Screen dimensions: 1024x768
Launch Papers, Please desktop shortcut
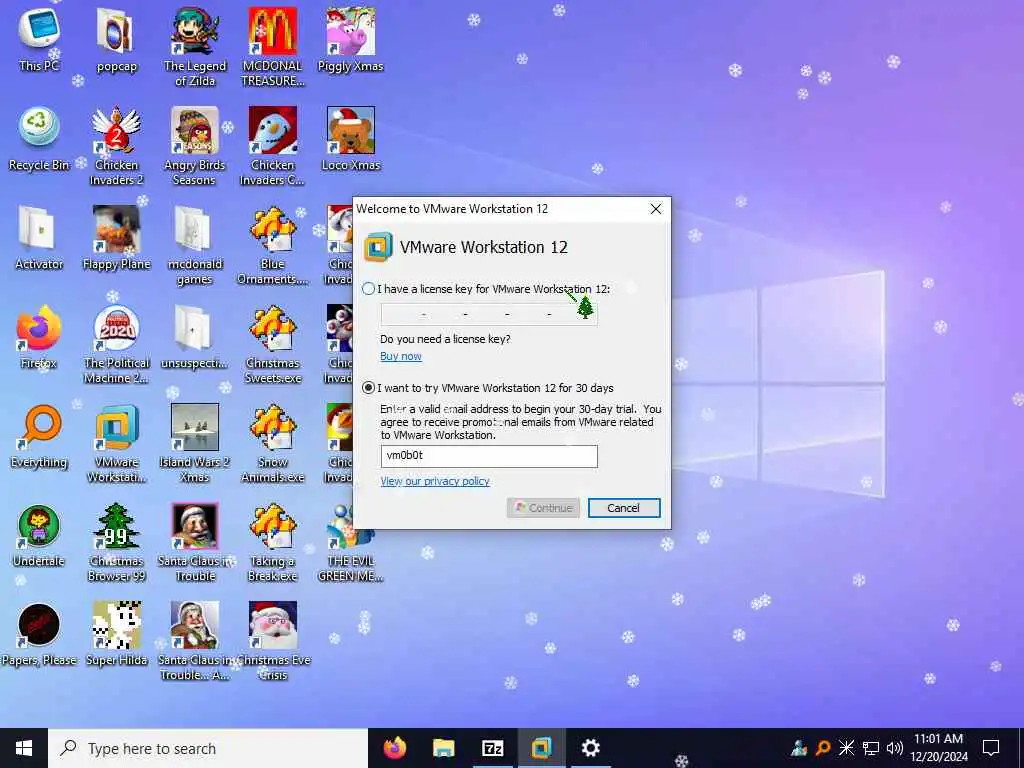coord(39,636)
